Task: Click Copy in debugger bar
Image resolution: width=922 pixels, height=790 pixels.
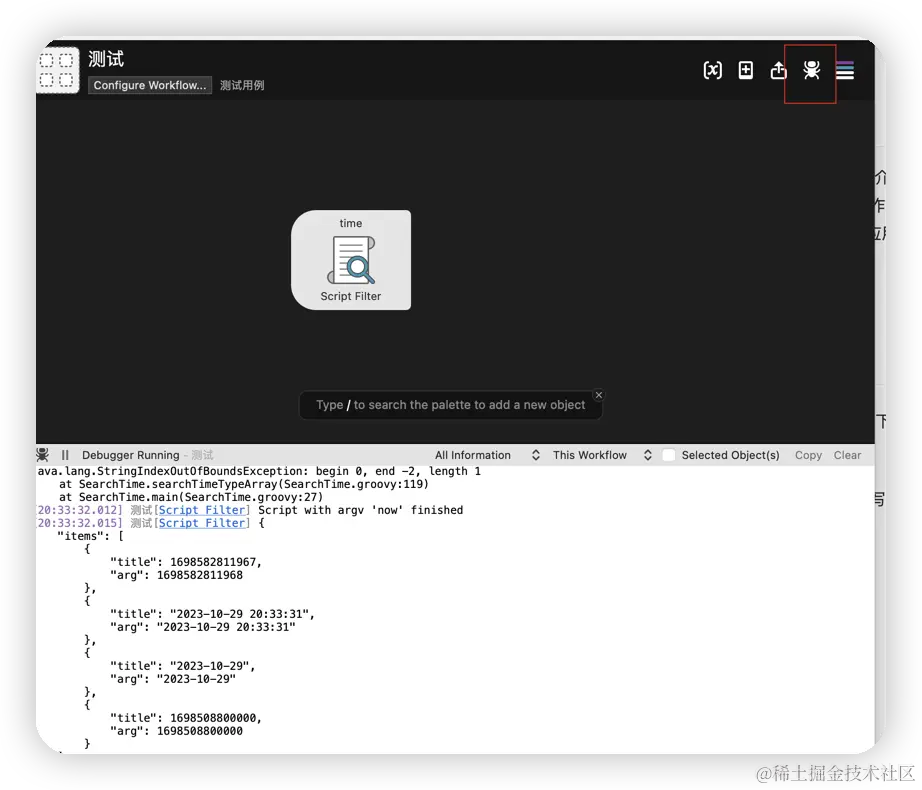Action: click(809, 455)
